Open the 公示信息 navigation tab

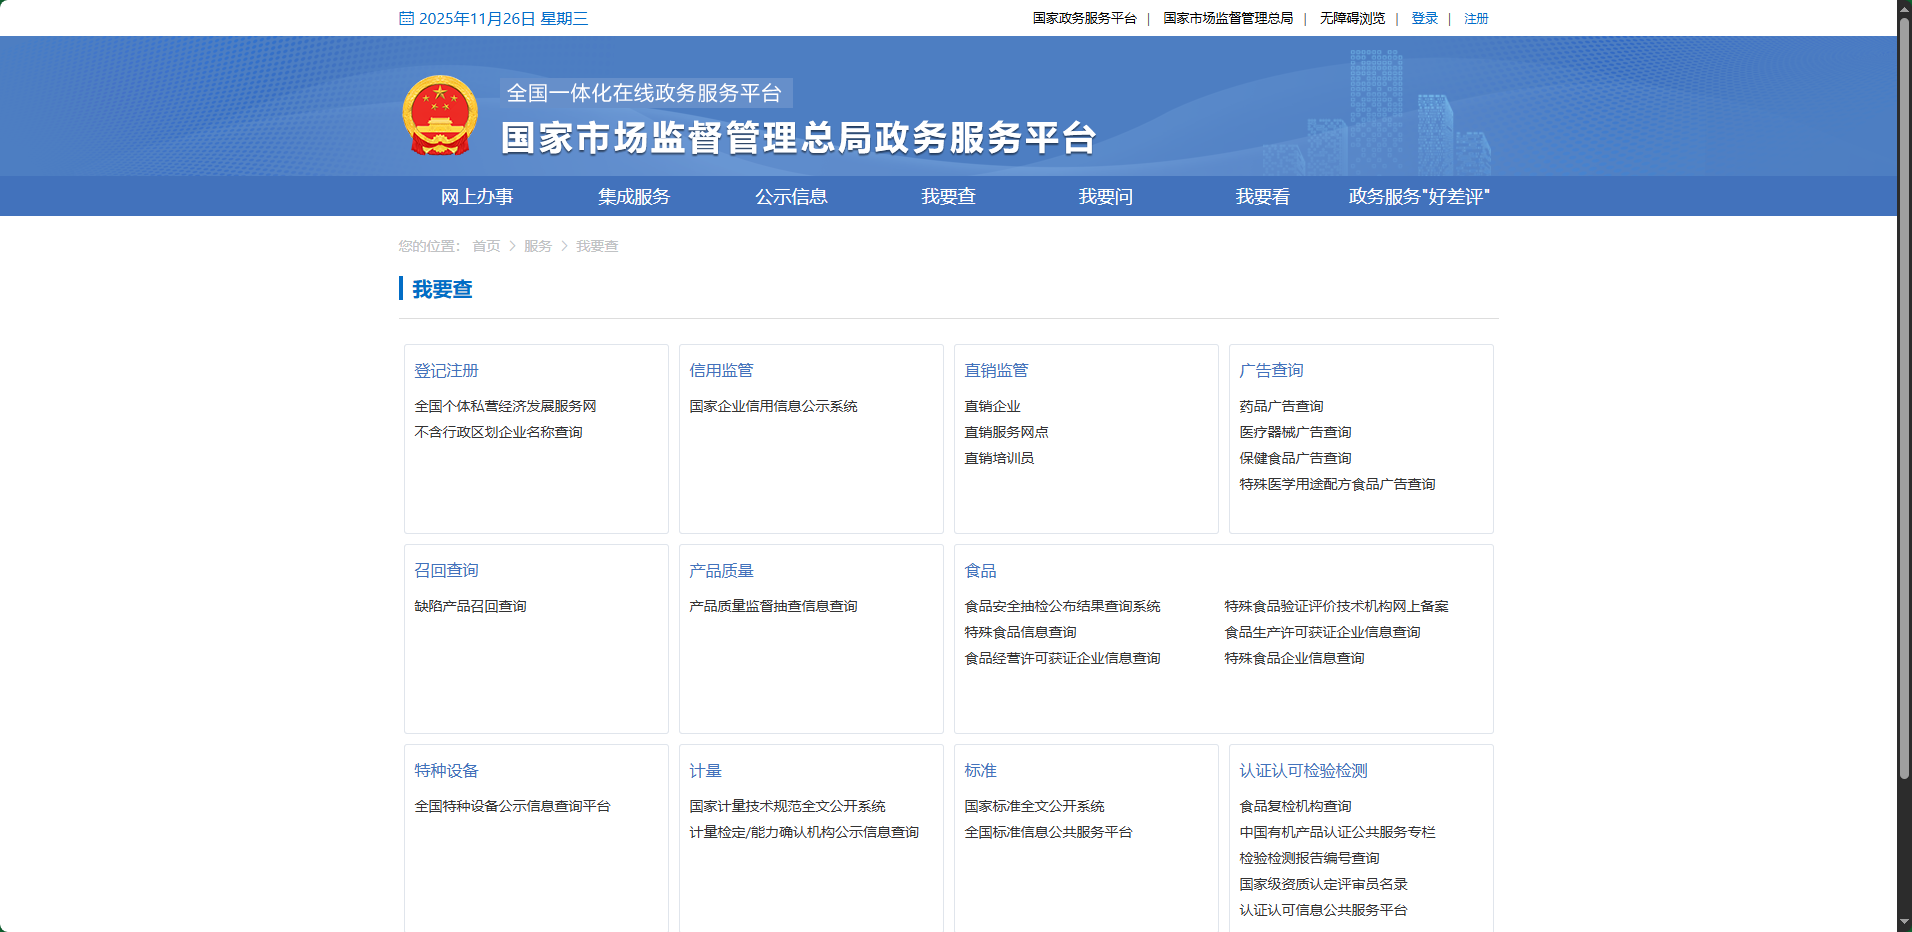point(791,197)
